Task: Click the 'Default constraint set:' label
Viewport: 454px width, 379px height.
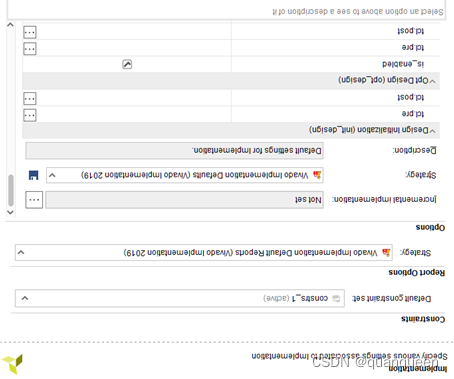Action: (x=392, y=298)
